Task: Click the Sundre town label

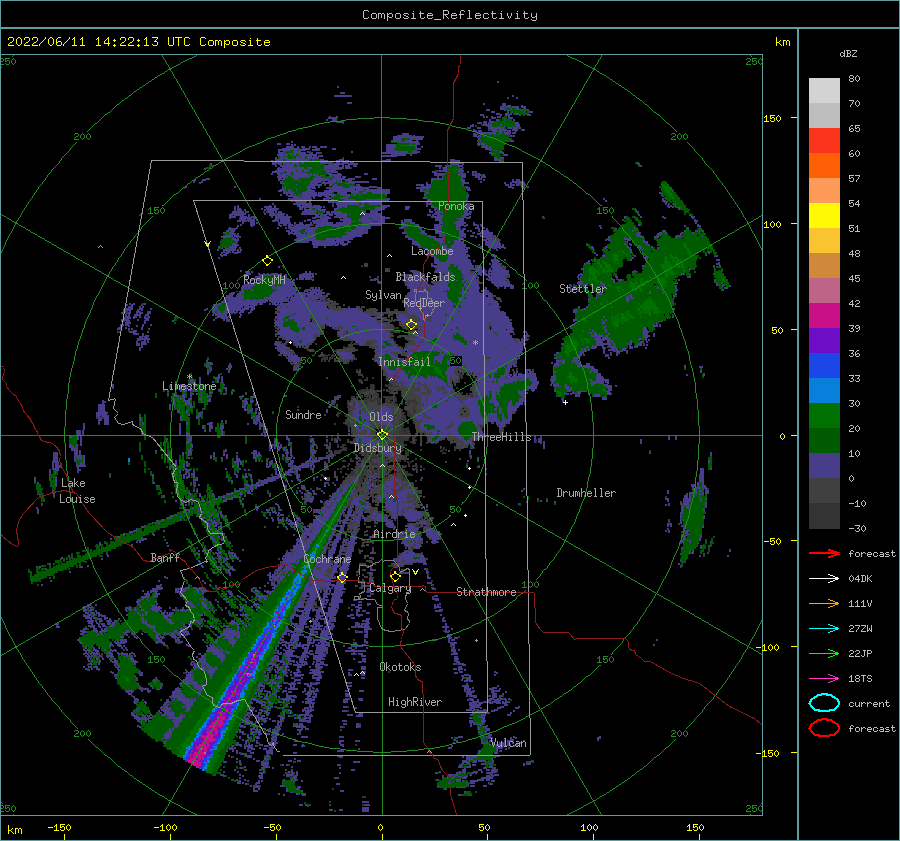Action: tap(303, 414)
